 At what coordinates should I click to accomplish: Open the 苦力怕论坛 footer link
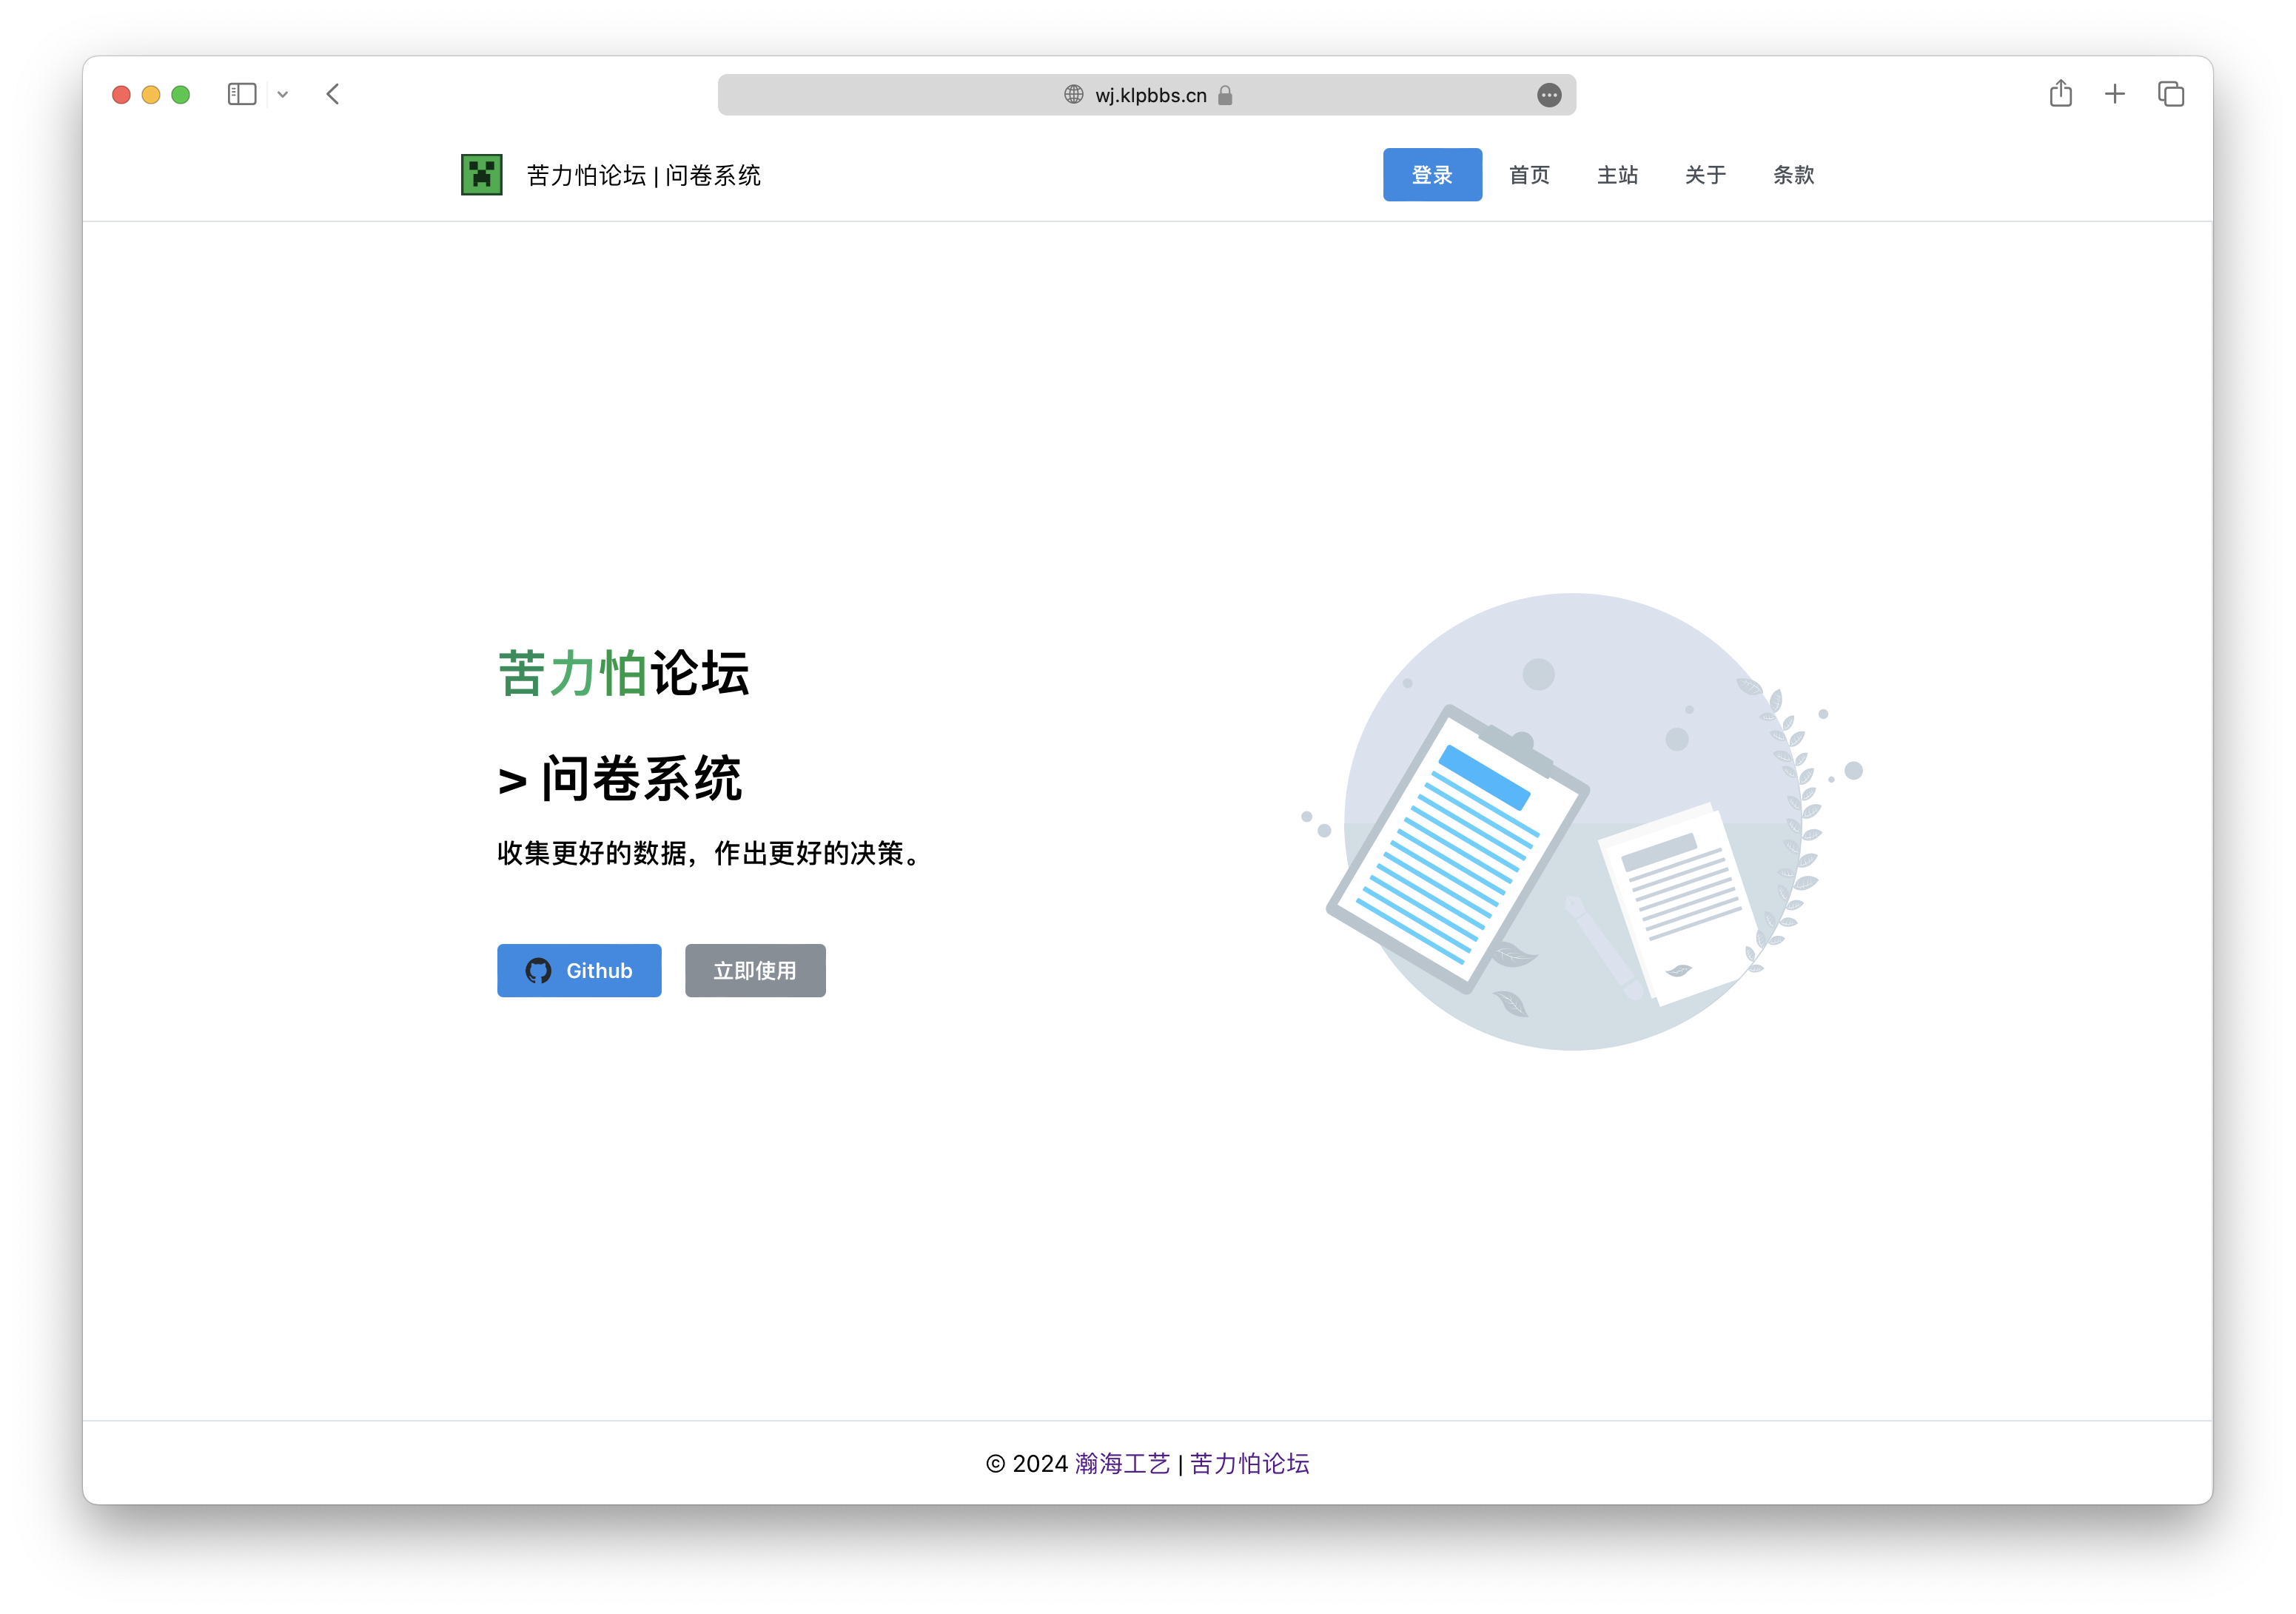tap(1249, 1464)
